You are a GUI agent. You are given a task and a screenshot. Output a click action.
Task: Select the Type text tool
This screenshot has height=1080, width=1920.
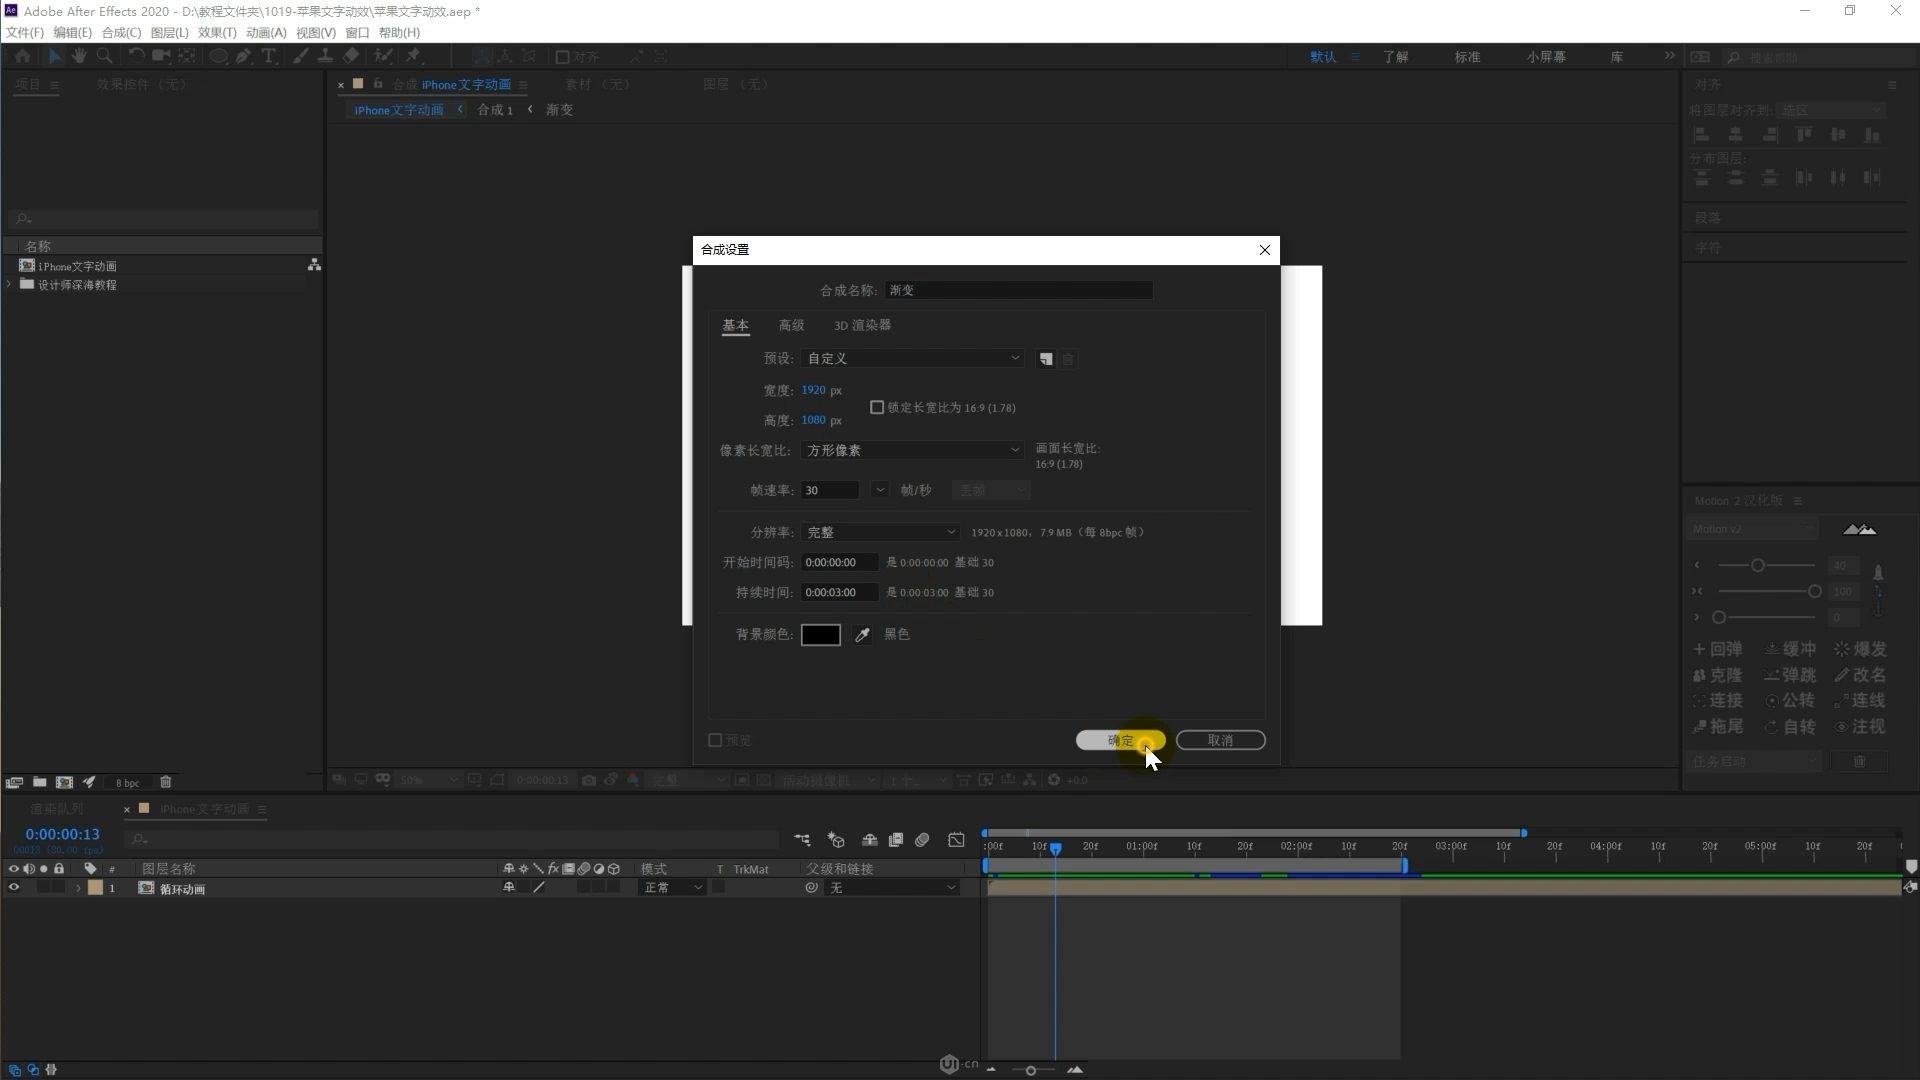pos(268,57)
